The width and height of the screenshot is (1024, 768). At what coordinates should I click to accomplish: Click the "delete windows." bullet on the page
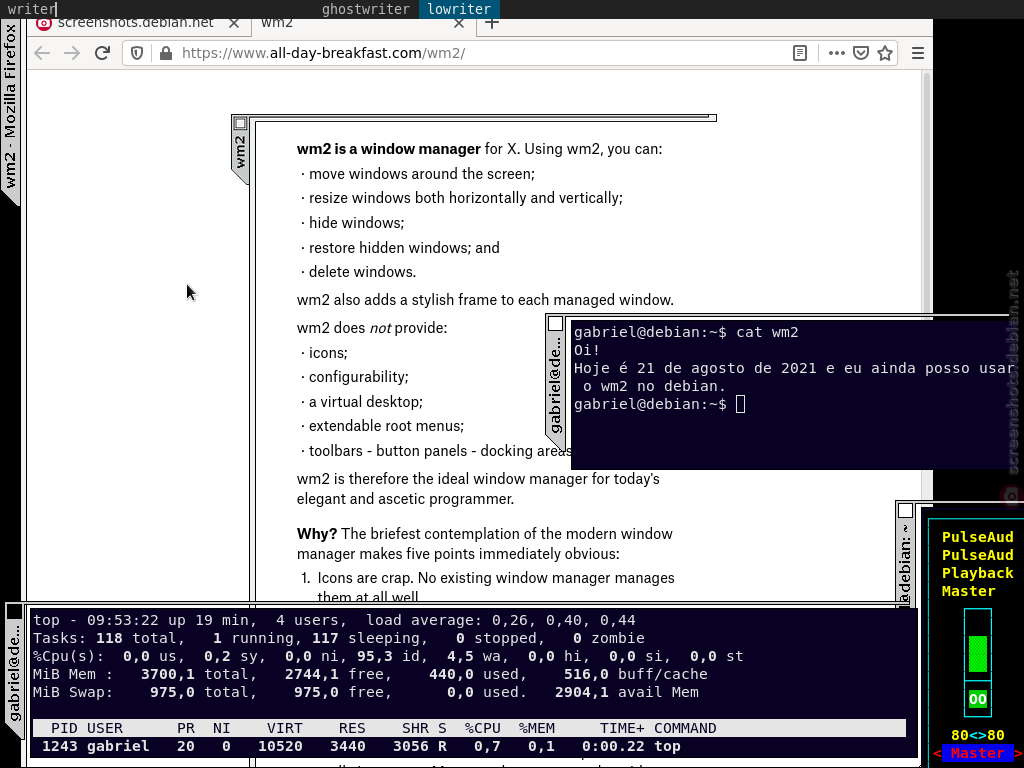[362, 272]
